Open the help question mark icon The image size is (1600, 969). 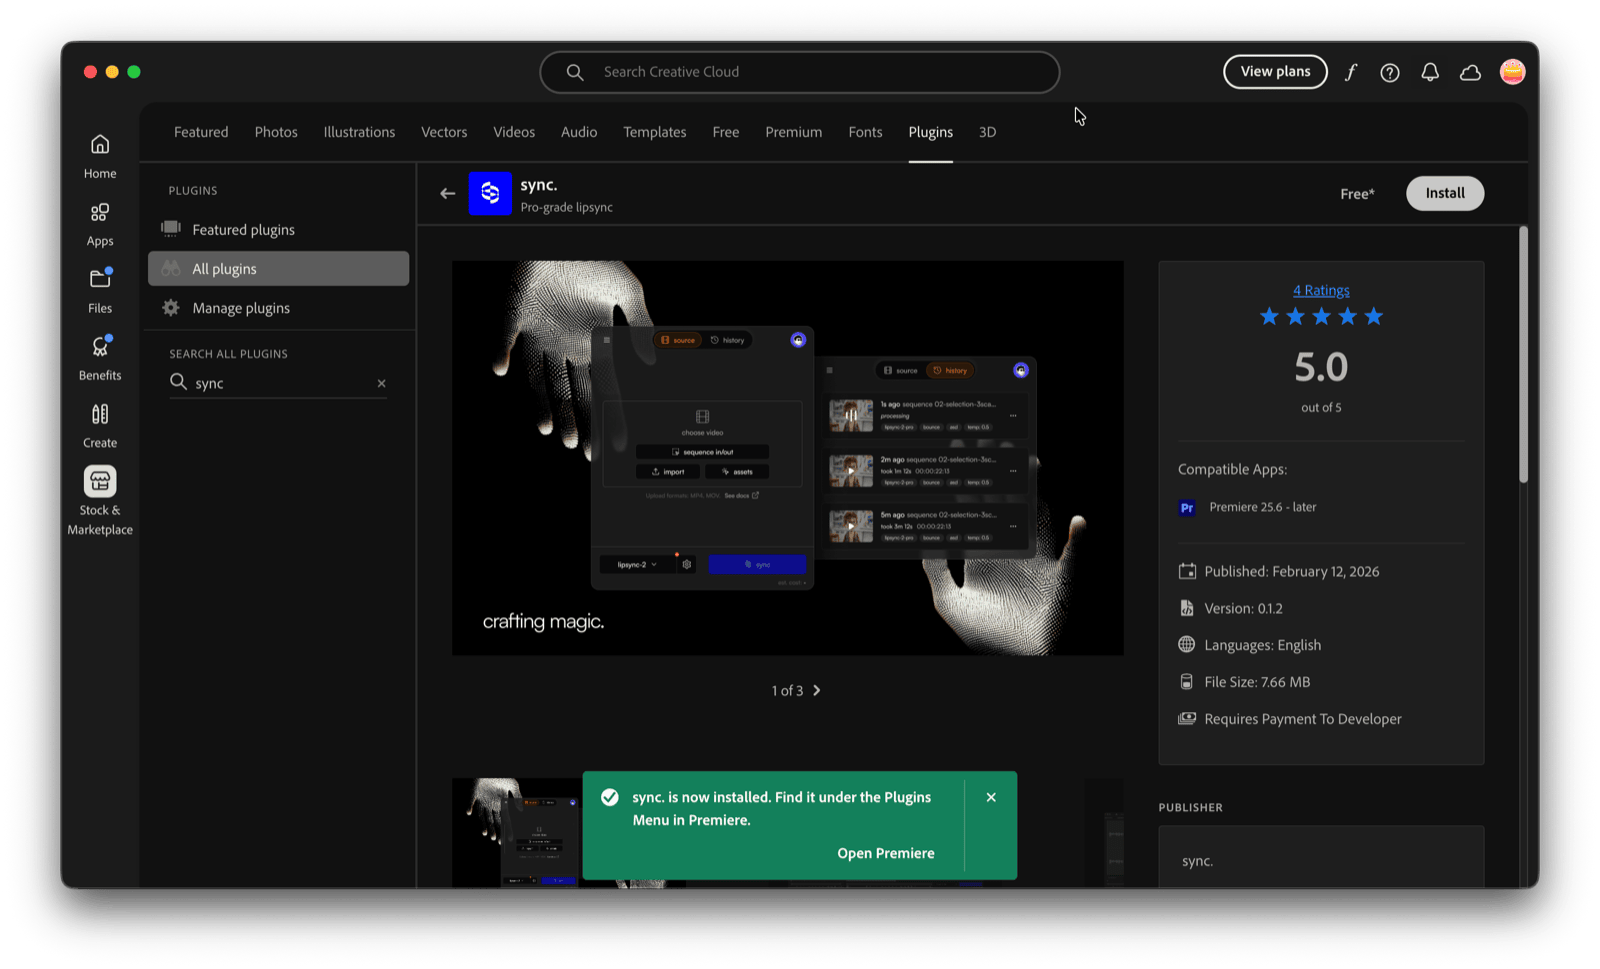[x=1390, y=72]
